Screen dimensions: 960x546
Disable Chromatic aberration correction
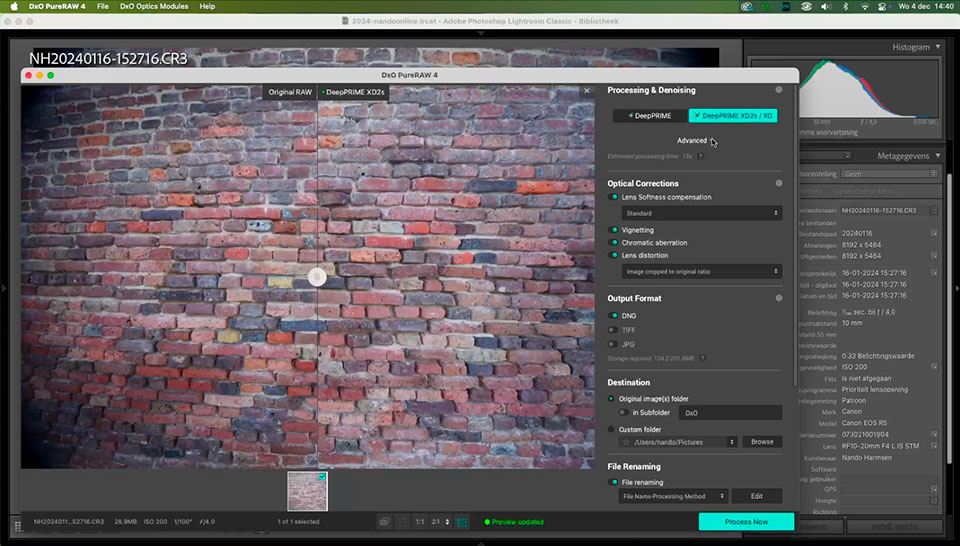(x=613, y=243)
